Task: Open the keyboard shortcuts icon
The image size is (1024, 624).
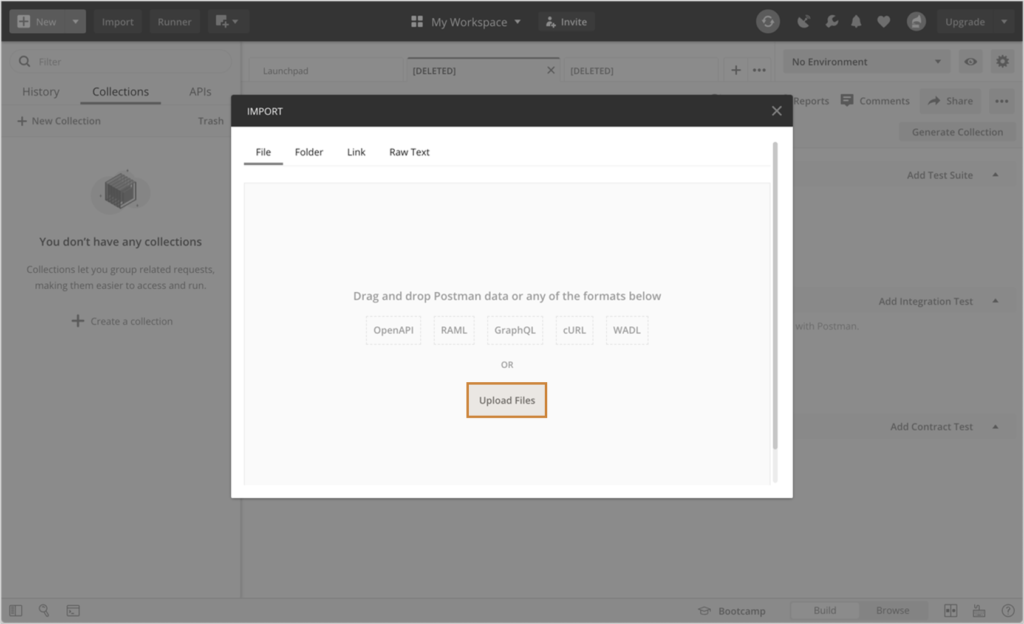Action: click(x=979, y=610)
